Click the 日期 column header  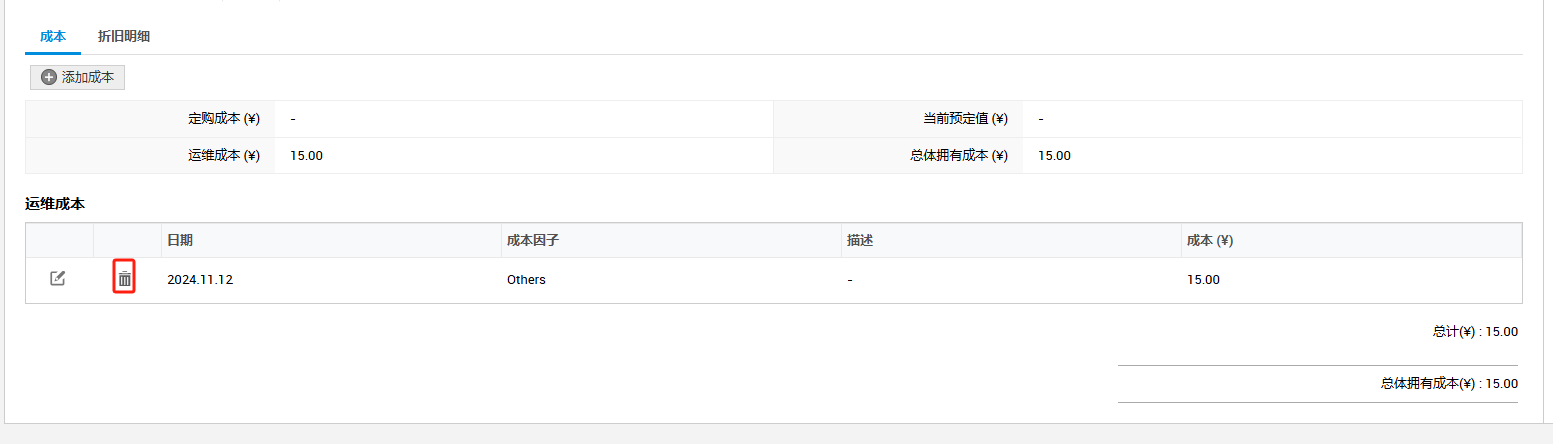pos(180,241)
